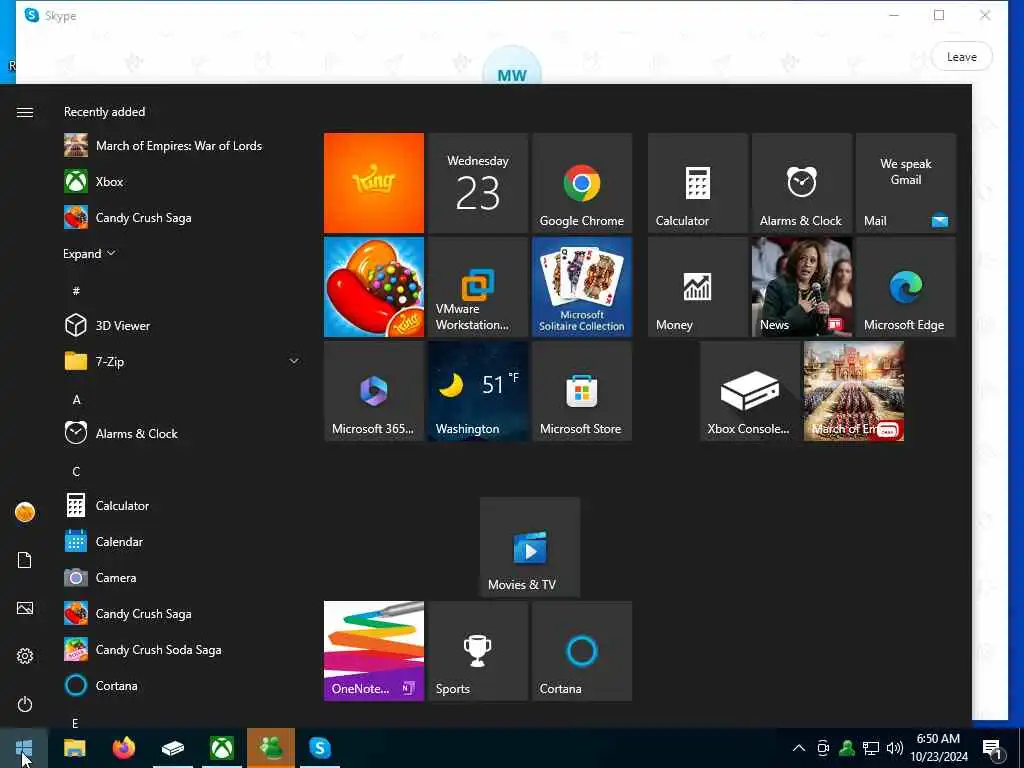The image size is (1024, 768).
Task: Open Microsoft Solitaire Collection tile
Action: tap(581, 287)
